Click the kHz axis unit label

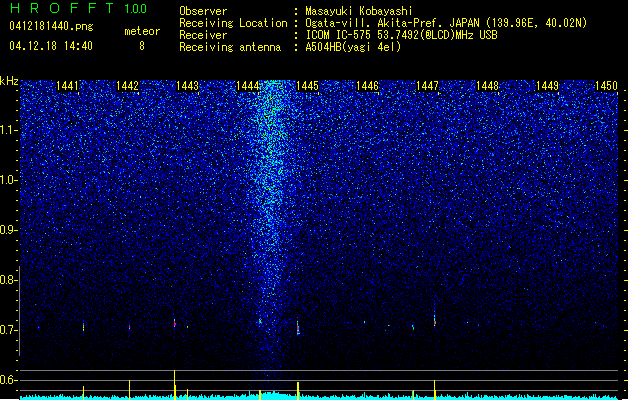[9, 81]
